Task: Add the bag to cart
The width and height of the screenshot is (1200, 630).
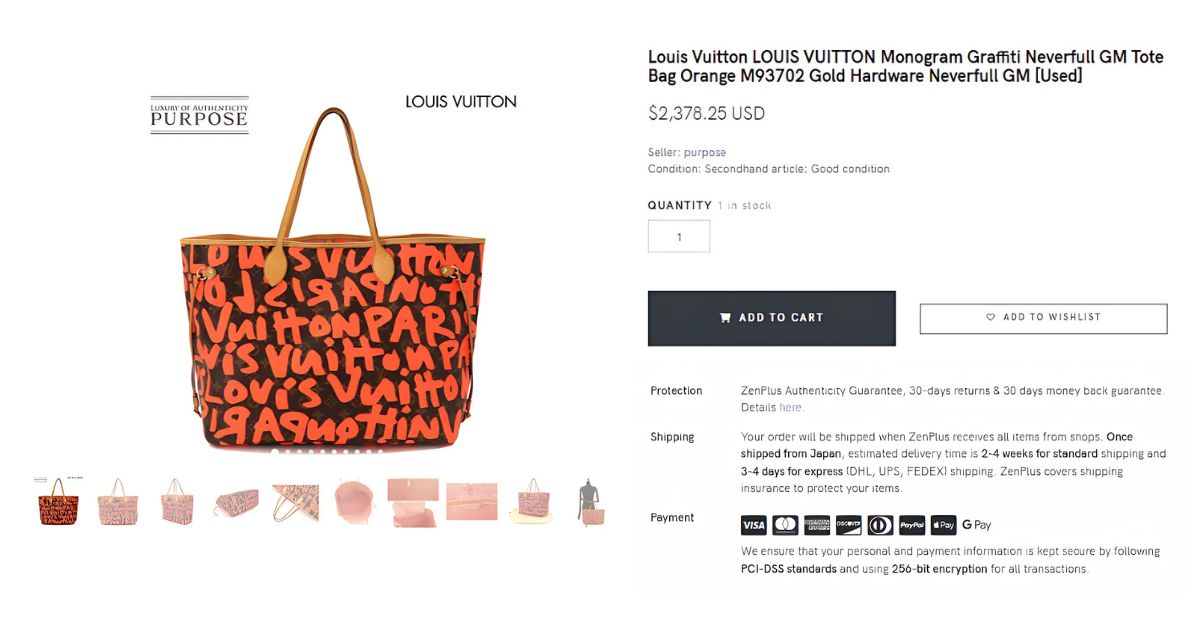Action: [771, 318]
